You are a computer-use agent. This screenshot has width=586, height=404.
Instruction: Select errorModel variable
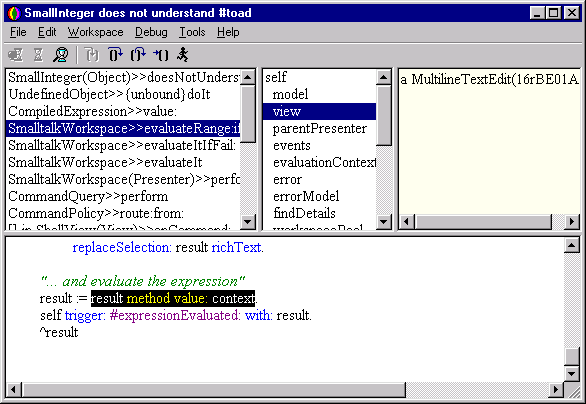(320, 196)
